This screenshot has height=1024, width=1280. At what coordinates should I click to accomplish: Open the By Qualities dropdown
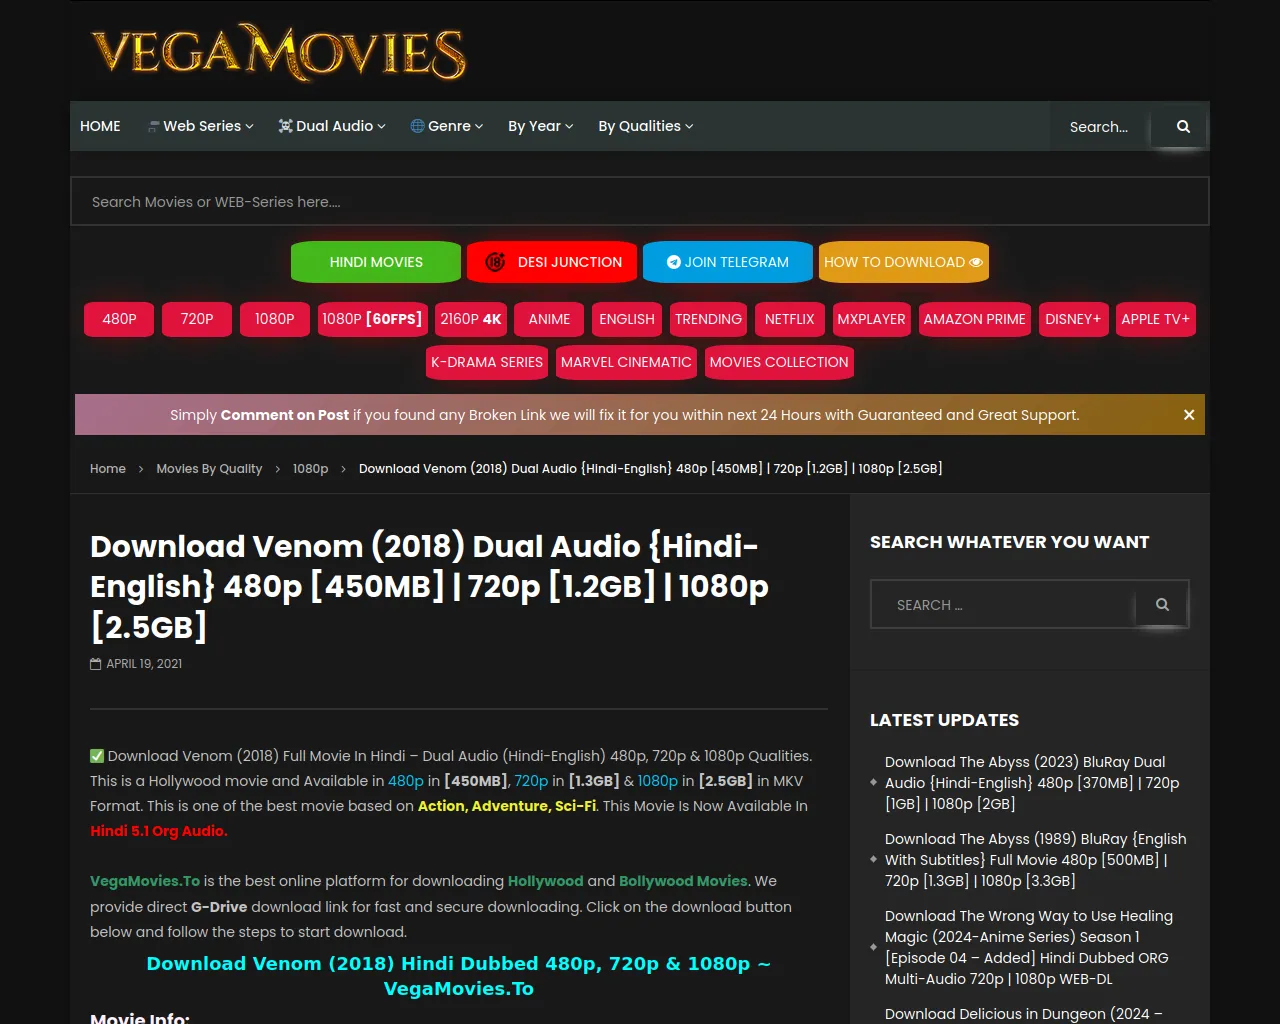(646, 126)
